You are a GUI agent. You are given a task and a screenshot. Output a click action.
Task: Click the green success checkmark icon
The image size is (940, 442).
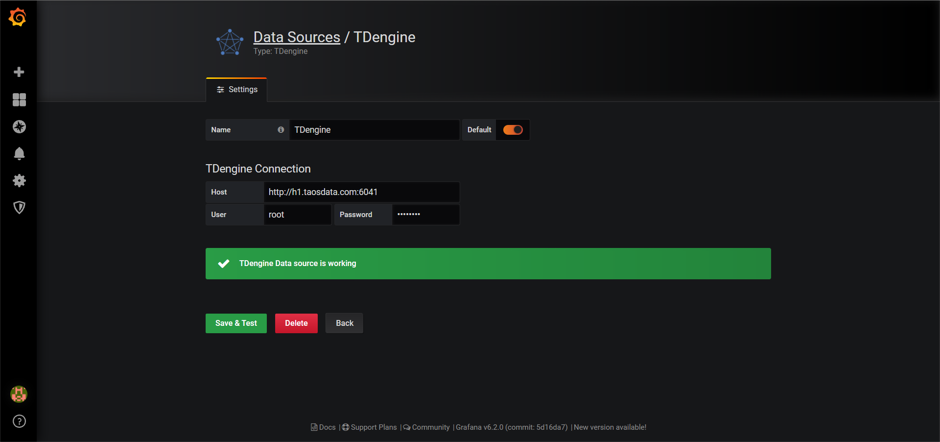click(223, 263)
